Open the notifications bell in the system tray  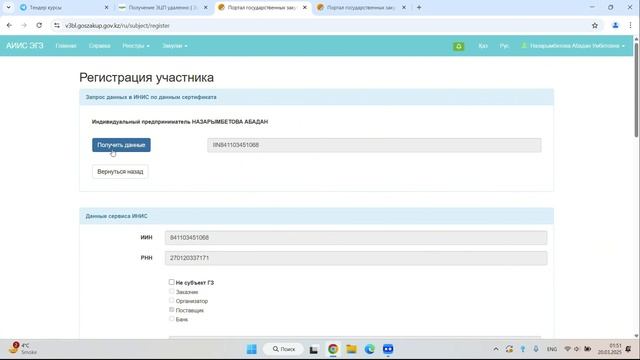[629, 349]
